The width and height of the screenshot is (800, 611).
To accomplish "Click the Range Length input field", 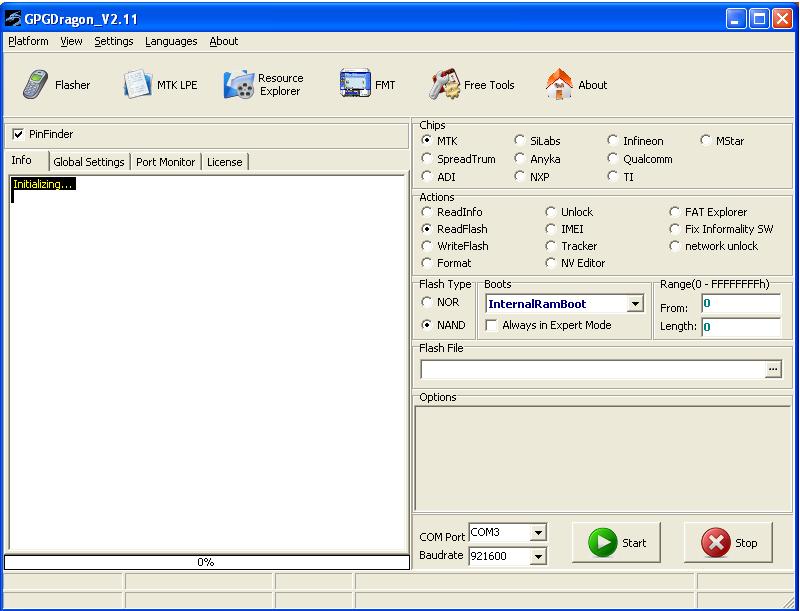I will [741, 326].
